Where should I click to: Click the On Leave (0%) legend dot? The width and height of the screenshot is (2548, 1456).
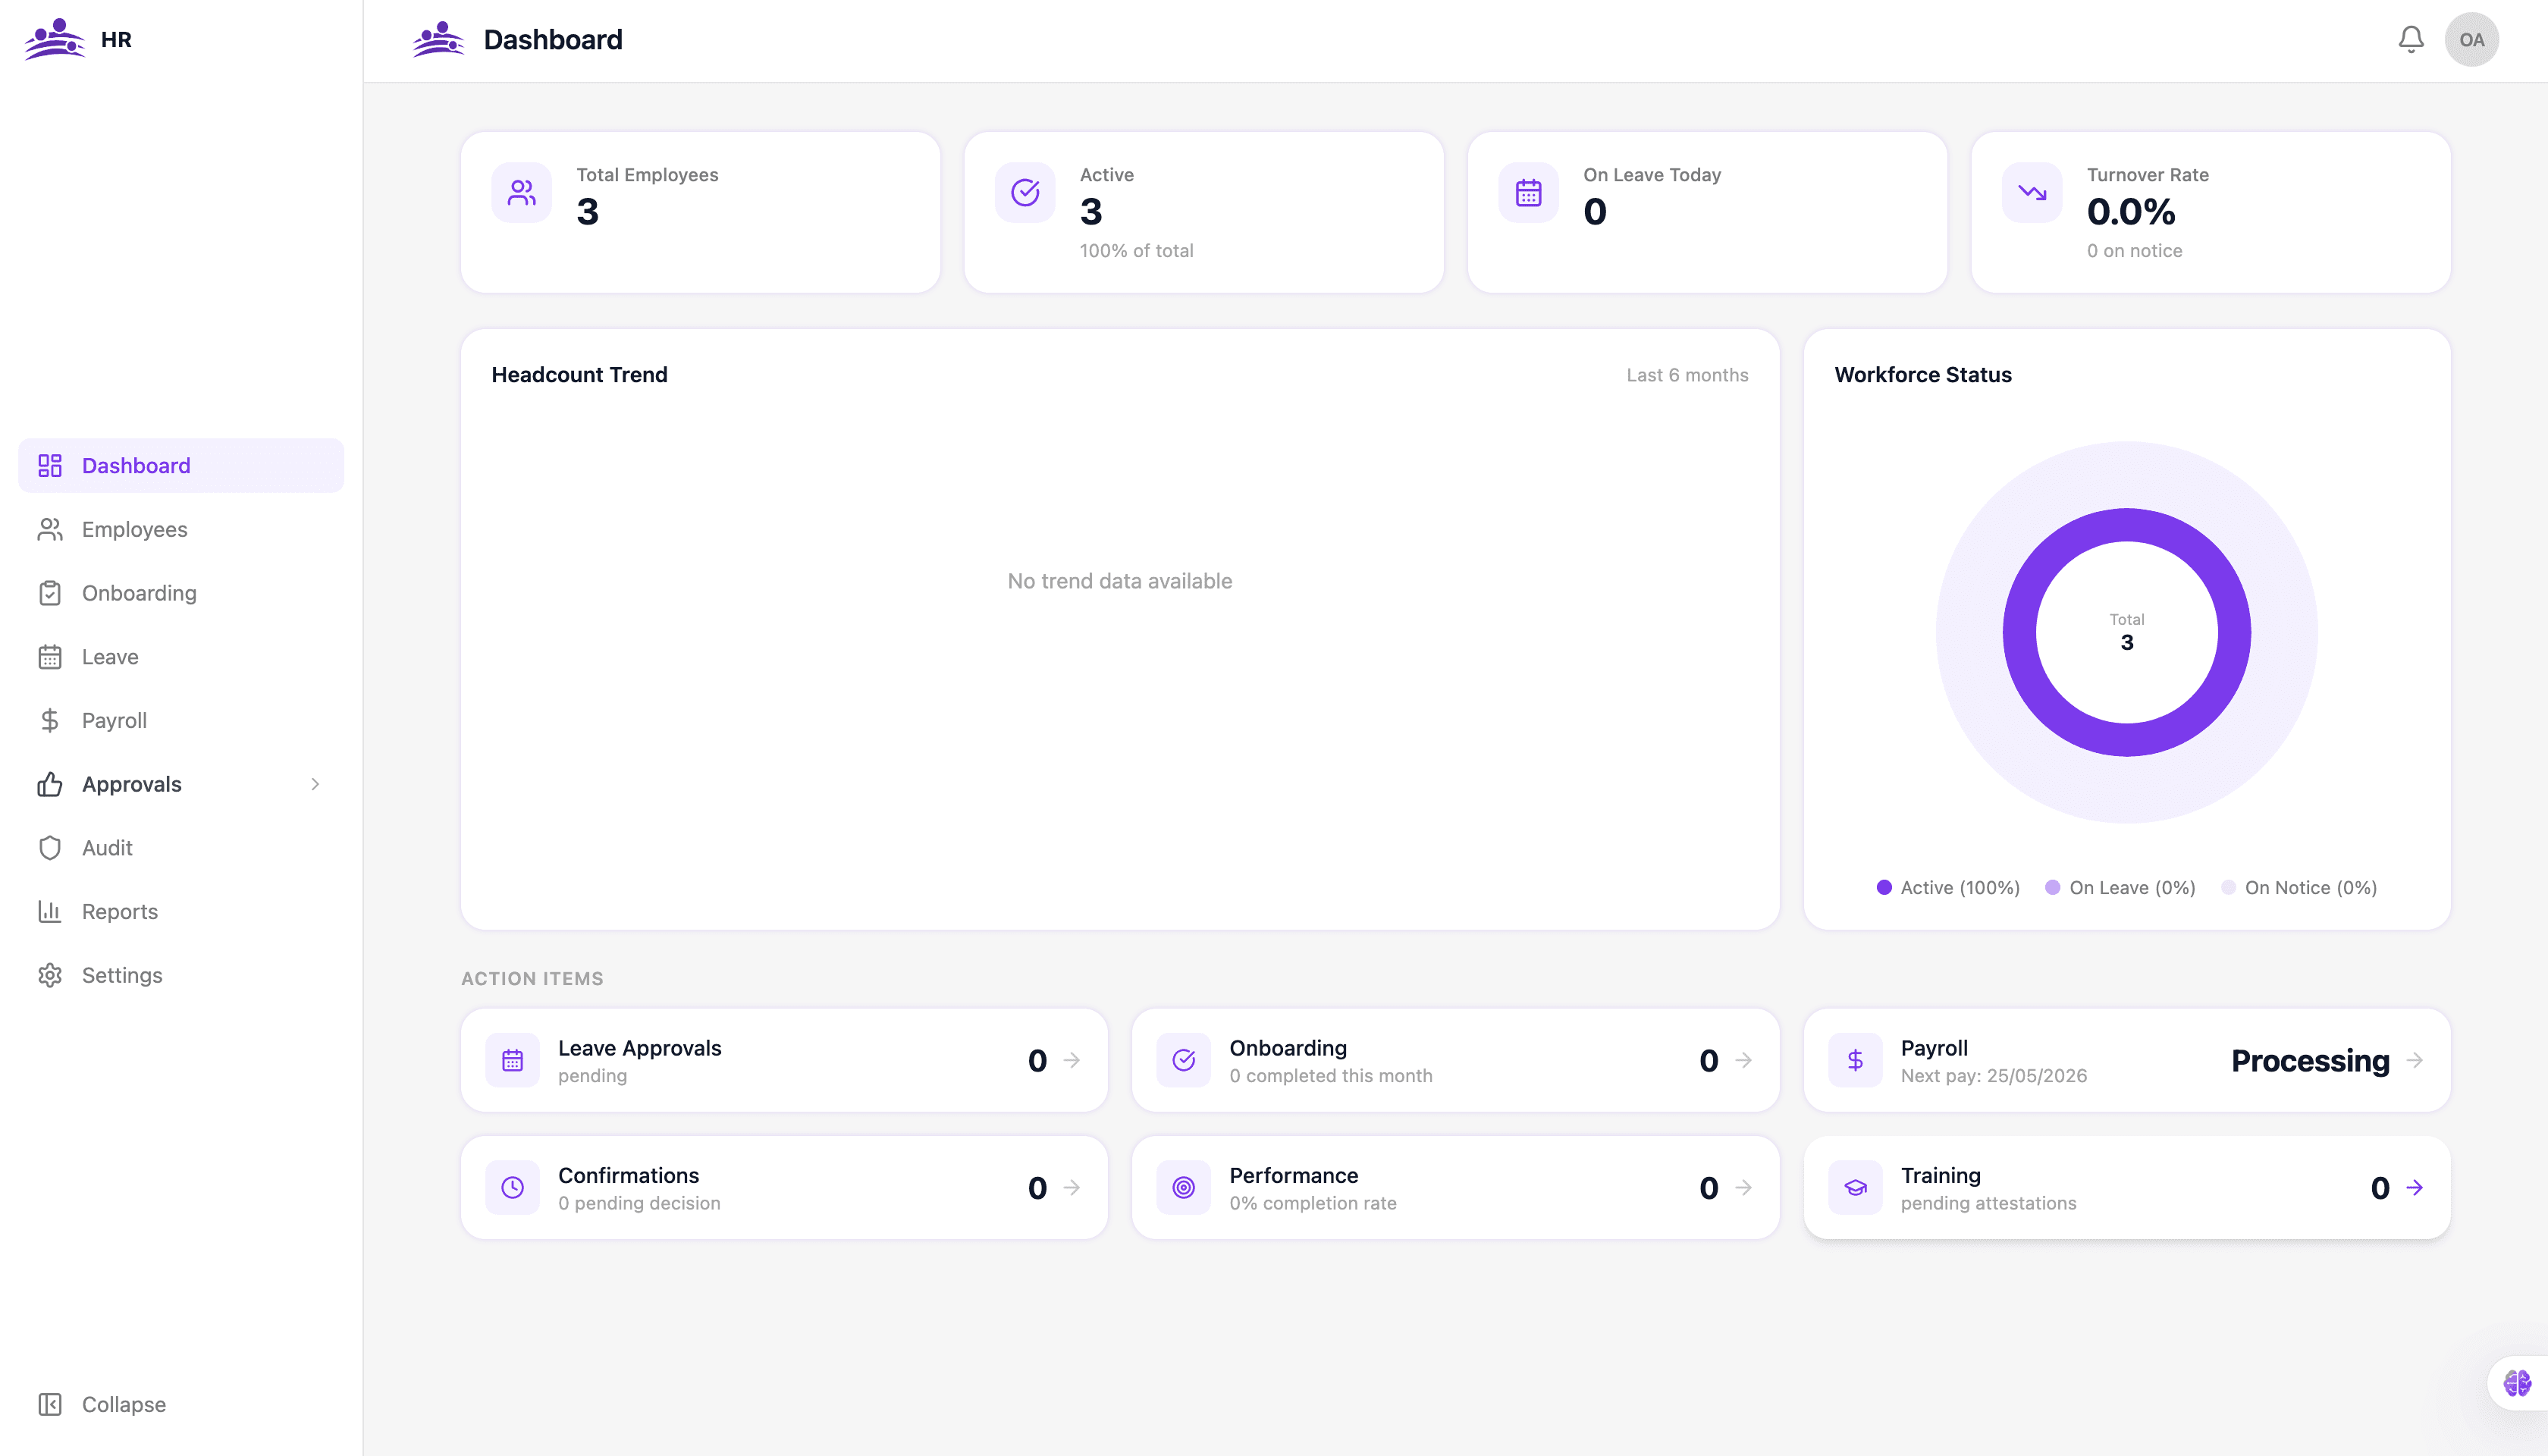click(2052, 887)
